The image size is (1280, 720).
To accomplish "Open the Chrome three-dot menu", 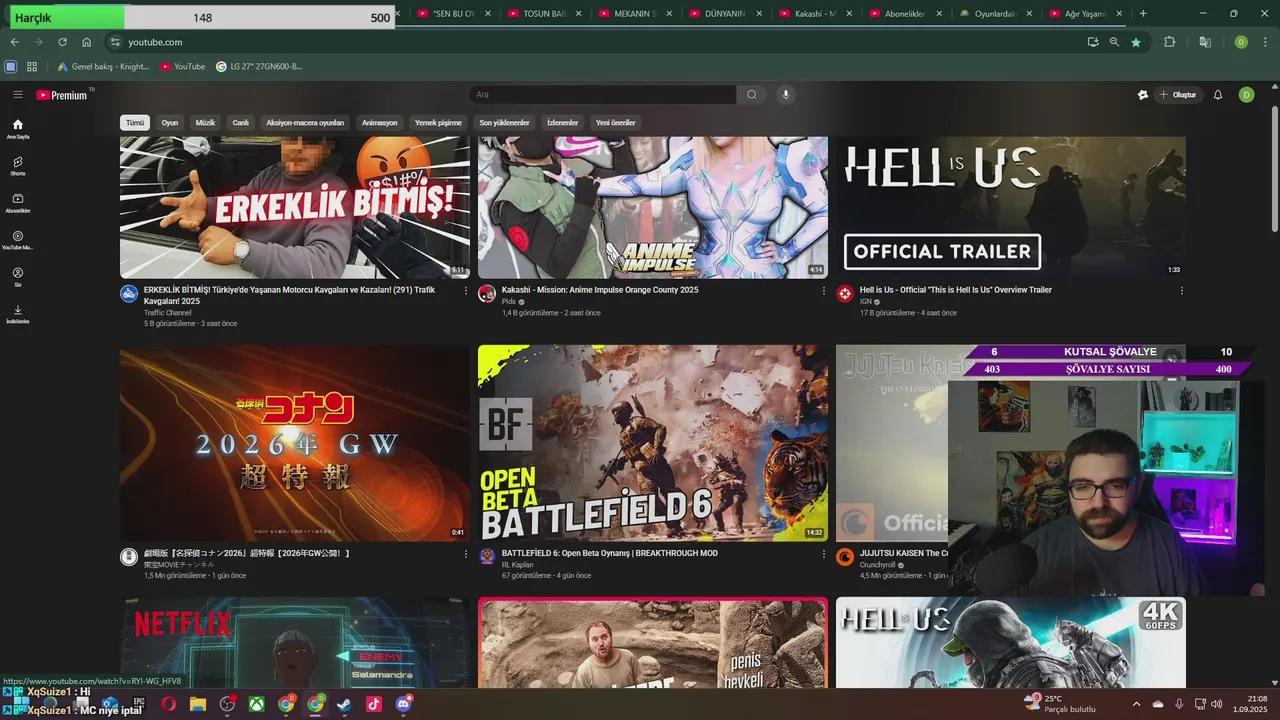I will click(x=1267, y=42).
